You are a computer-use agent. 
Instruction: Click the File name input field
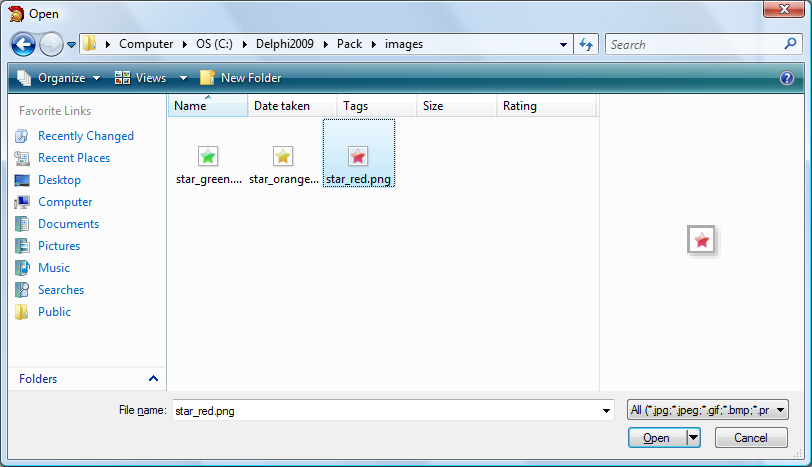[386, 411]
